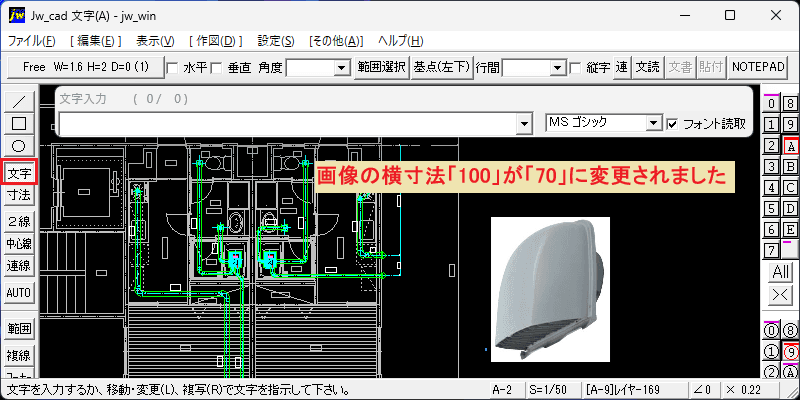Select the line drawing tool

click(19, 102)
